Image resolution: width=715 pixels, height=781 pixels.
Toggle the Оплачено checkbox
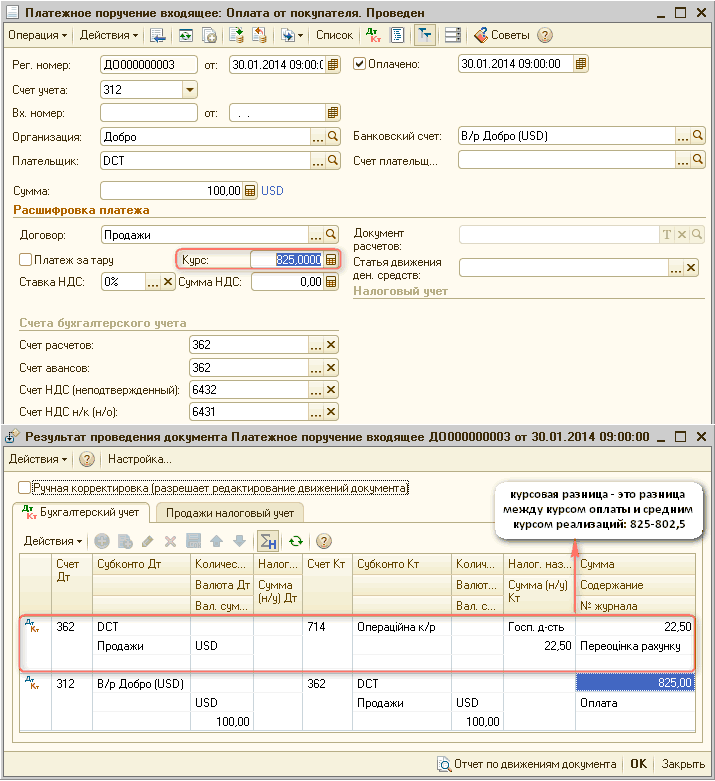(x=360, y=64)
